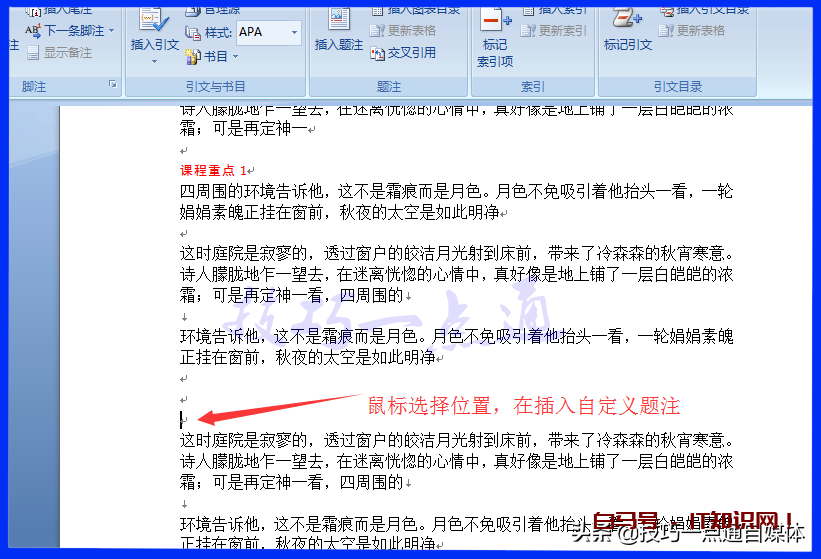The image size is (821, 559).
Task: Click the Bibliography (书目) icon
Action: (194, 57)
